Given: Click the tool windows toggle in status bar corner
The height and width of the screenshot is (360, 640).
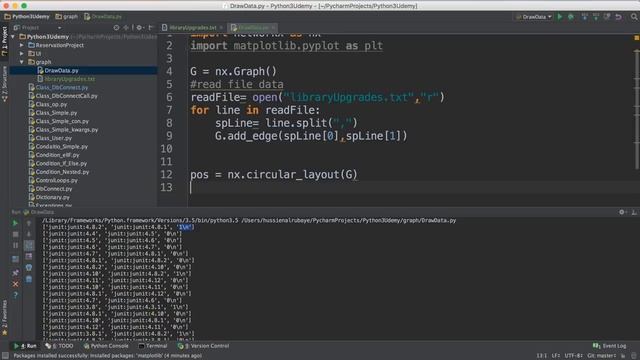Looking at the screenshot, I should [x=4, y=356].
